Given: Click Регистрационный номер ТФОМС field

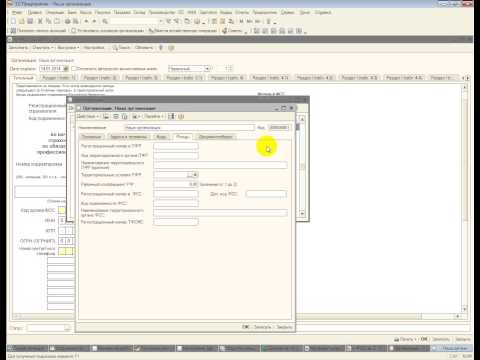Looking at the screenshot, I should (x=176, y=222).
